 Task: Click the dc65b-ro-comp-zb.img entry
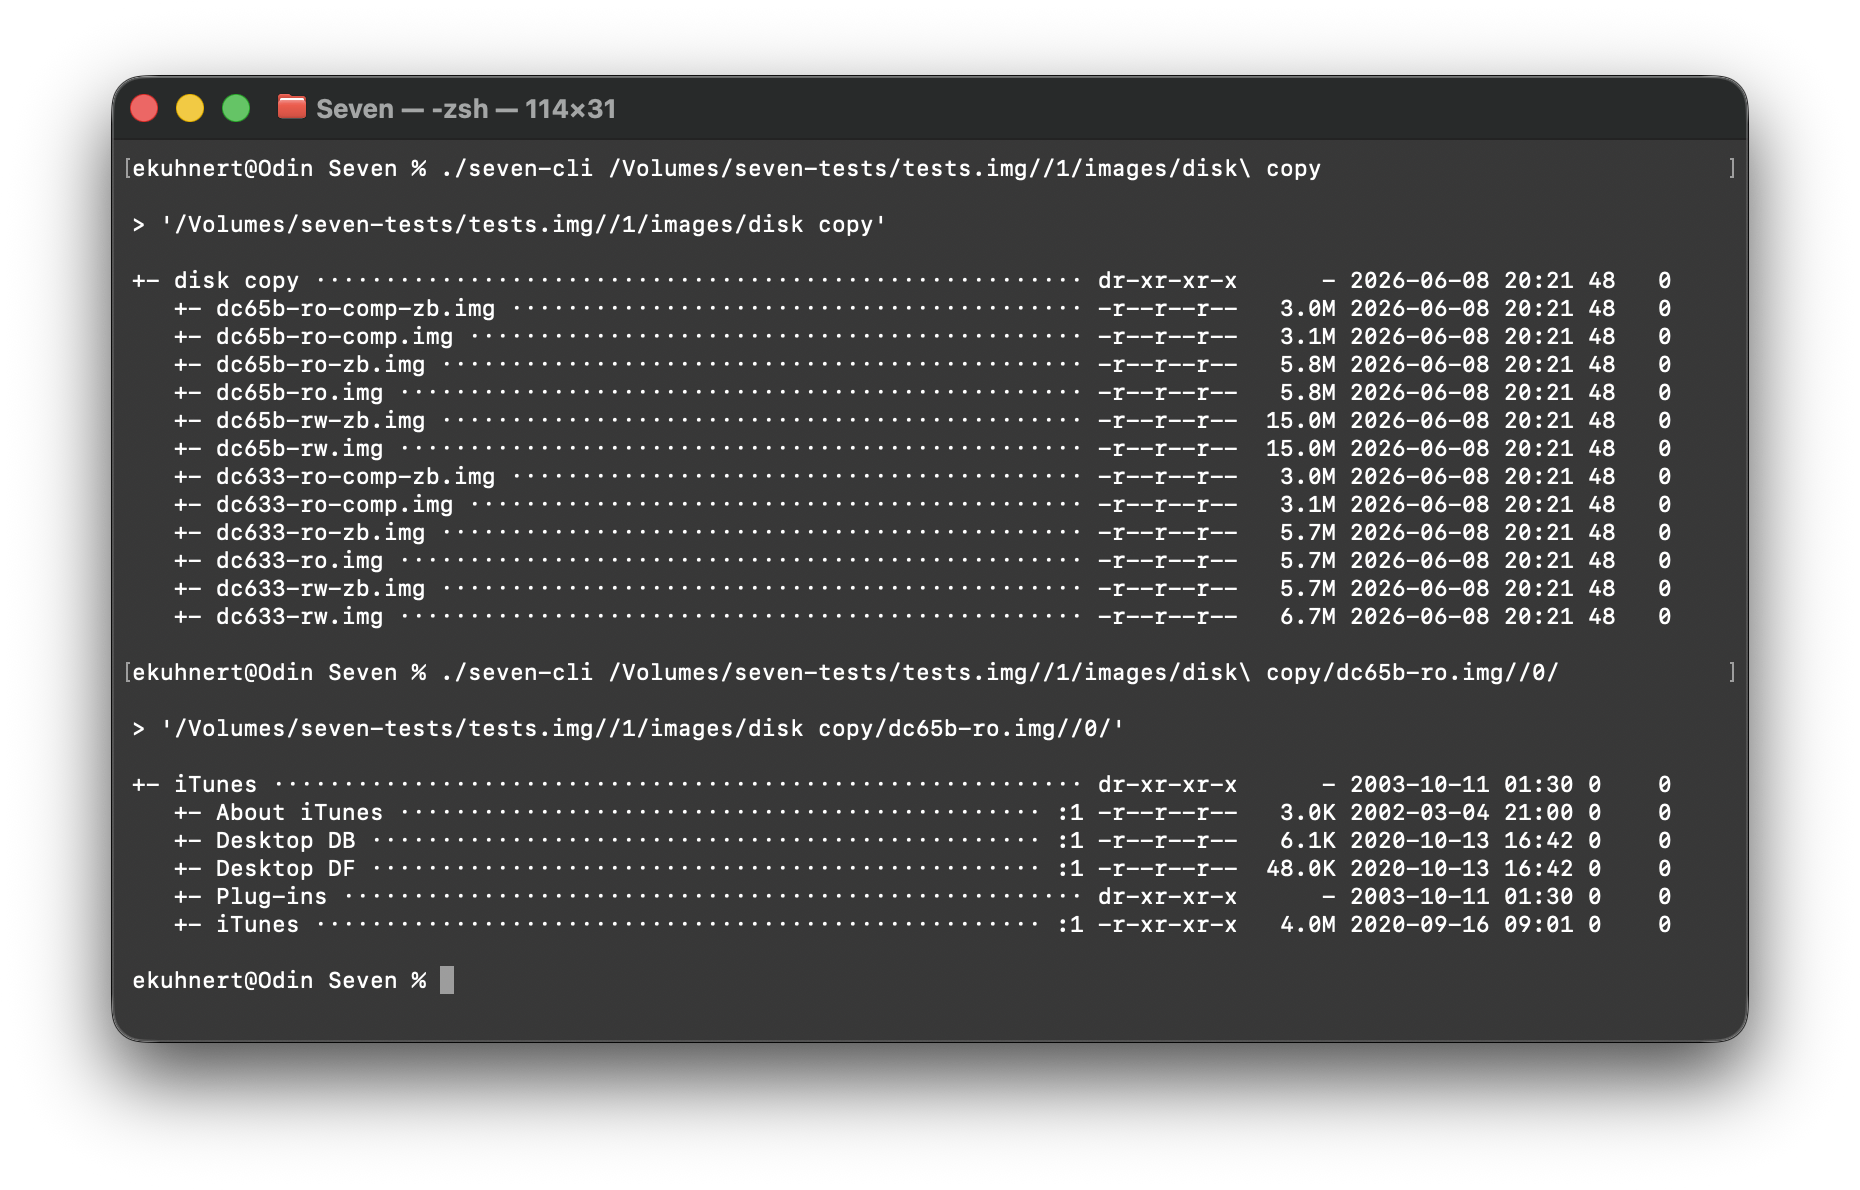pos(355,309)
